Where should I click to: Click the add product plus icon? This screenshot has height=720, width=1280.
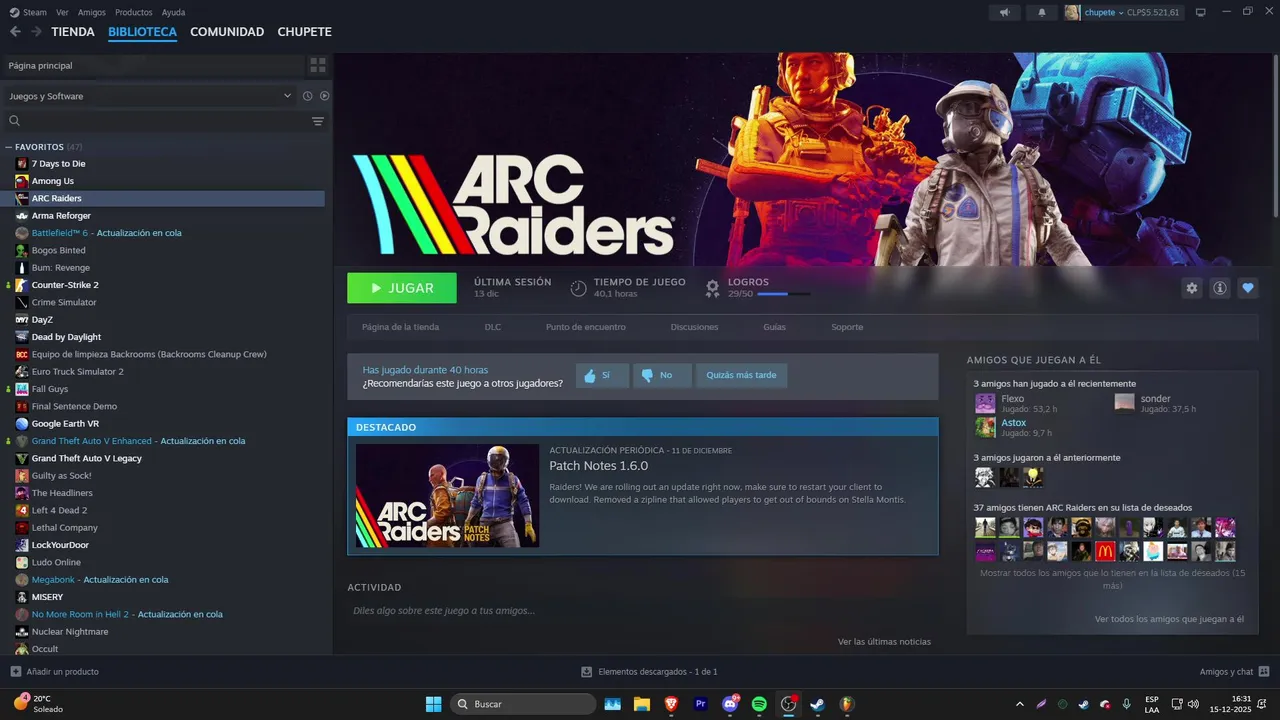point(15,672)
